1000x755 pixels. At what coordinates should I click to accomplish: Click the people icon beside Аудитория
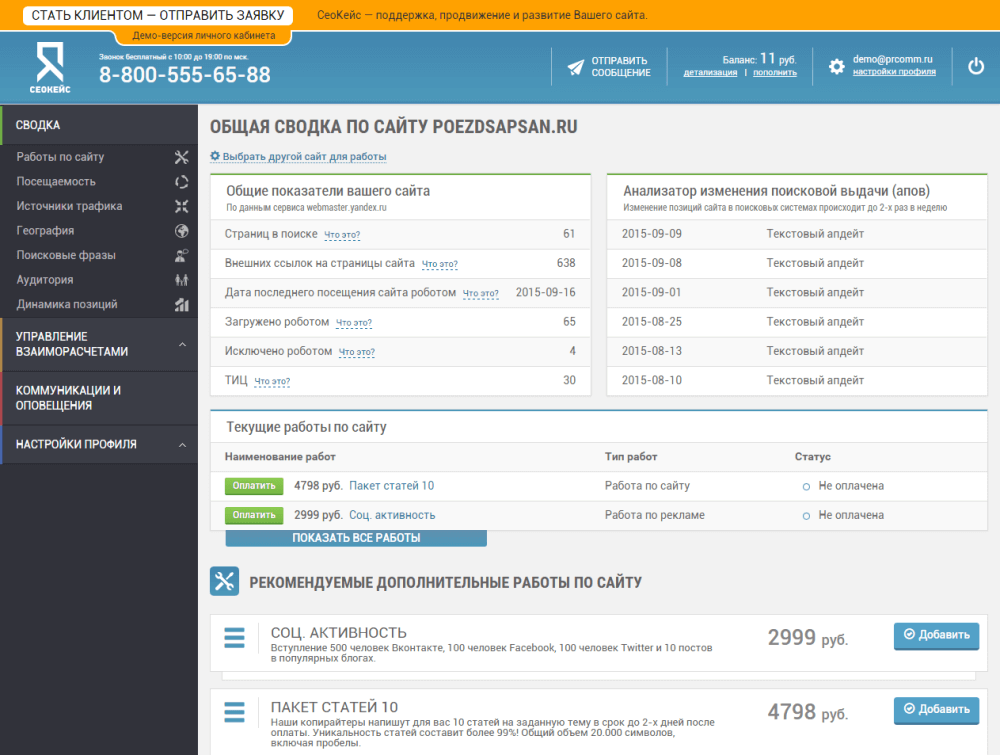182,280
